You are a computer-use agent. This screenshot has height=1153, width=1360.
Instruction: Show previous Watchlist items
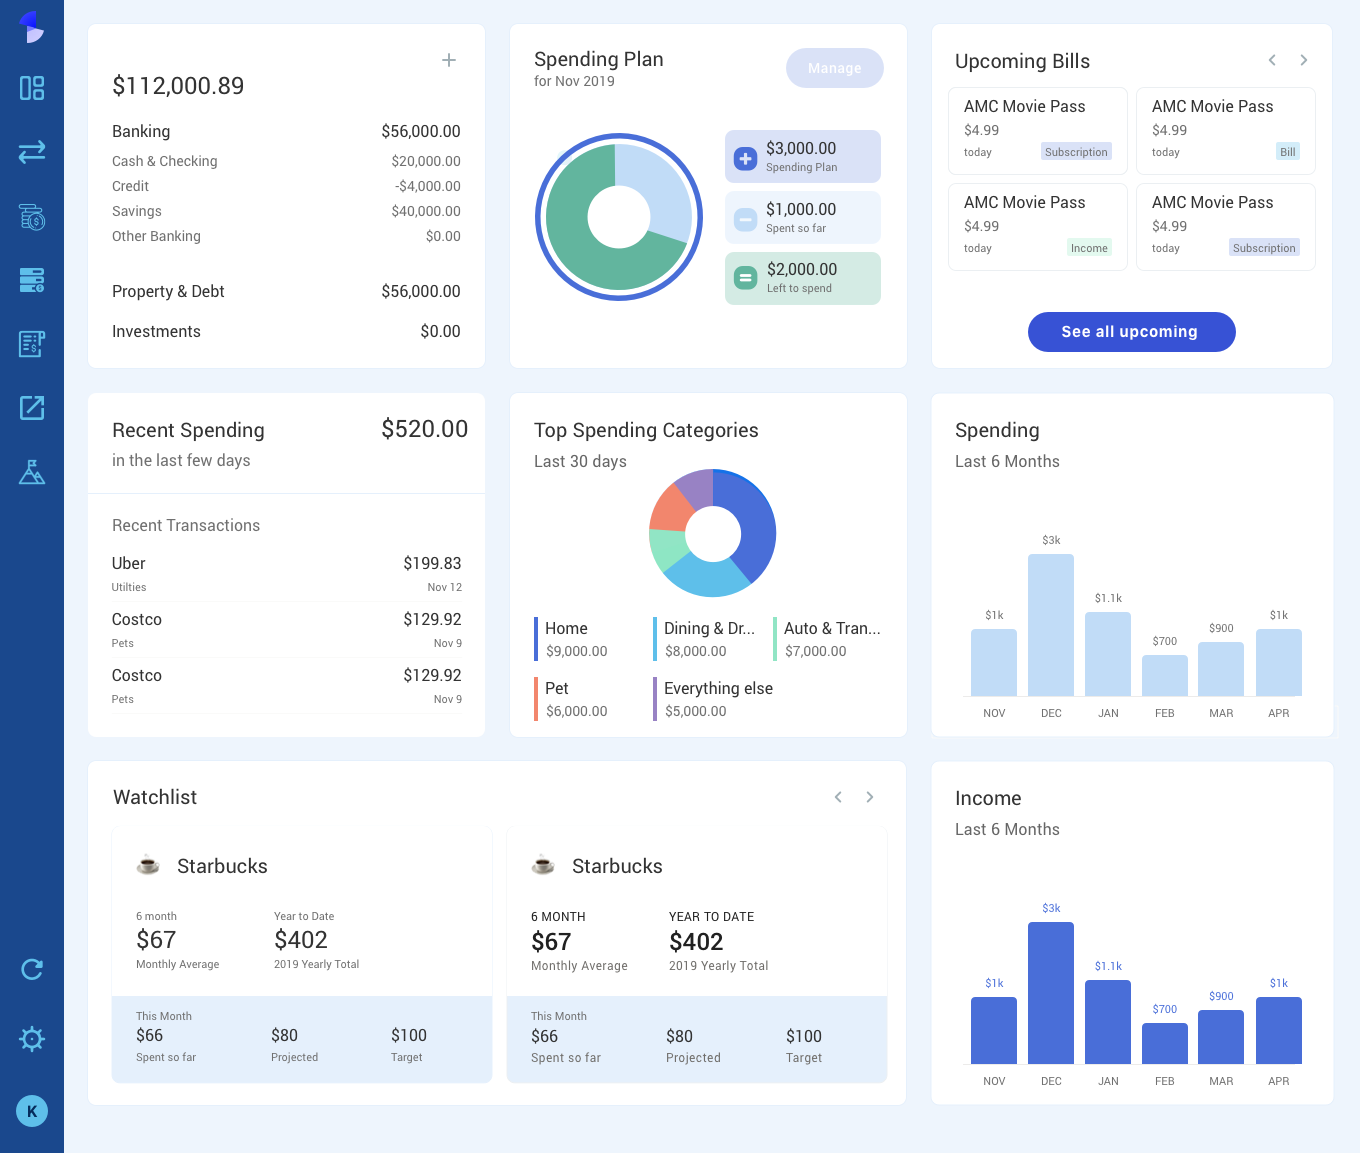click(x=838, y=797)
